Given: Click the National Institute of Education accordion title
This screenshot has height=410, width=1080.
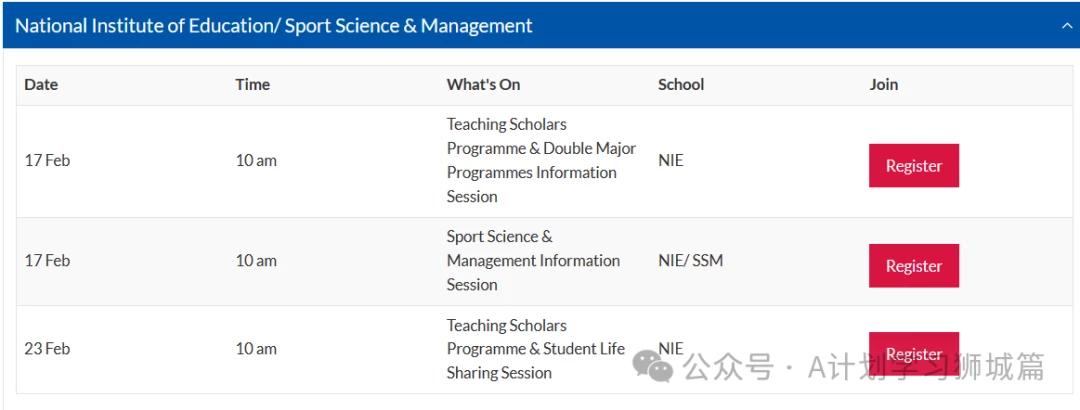Looking at the screenshot, I should 273,25.
